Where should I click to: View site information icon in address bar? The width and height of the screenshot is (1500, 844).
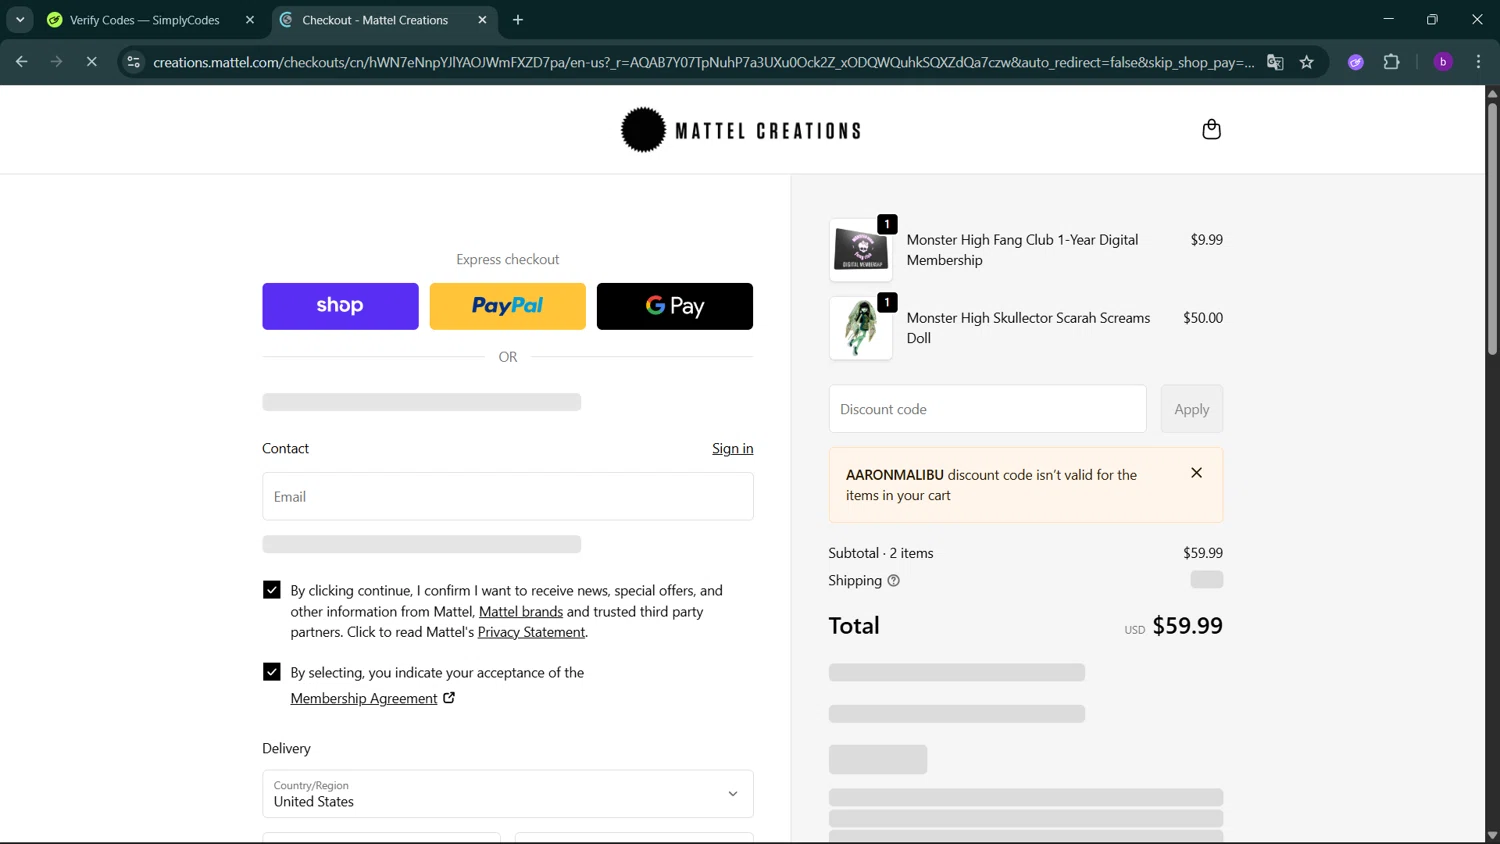point(133,62)
